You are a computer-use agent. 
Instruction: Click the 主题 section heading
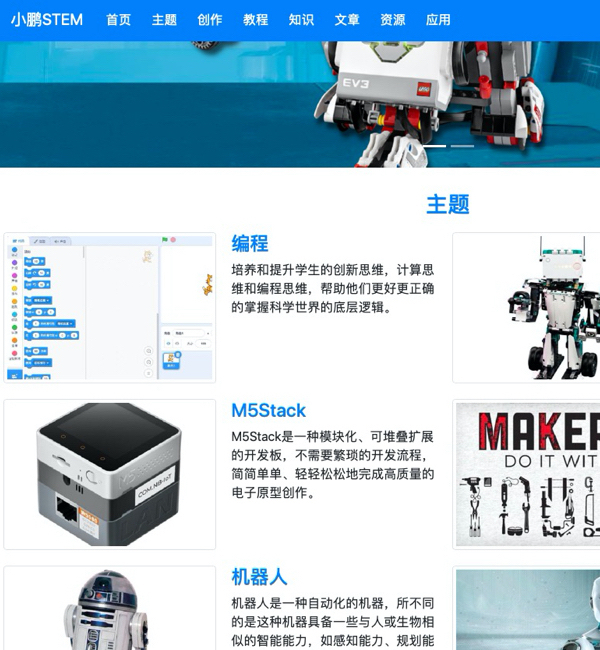pos(448,204)
